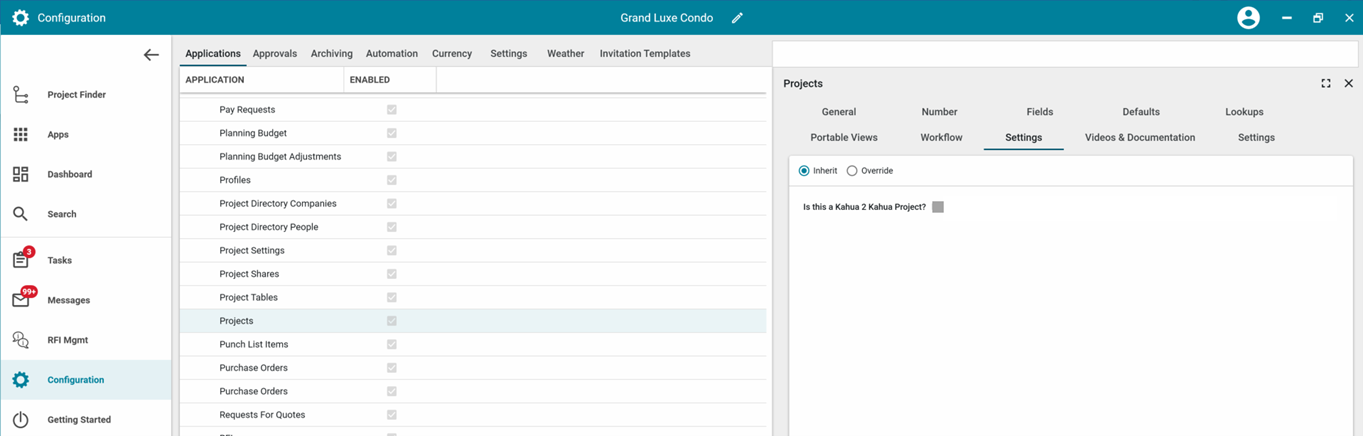Go to the Dashboard icon
Viewport: 1363px width, 436px height.
pyautogui.click(x=21, y=174)
